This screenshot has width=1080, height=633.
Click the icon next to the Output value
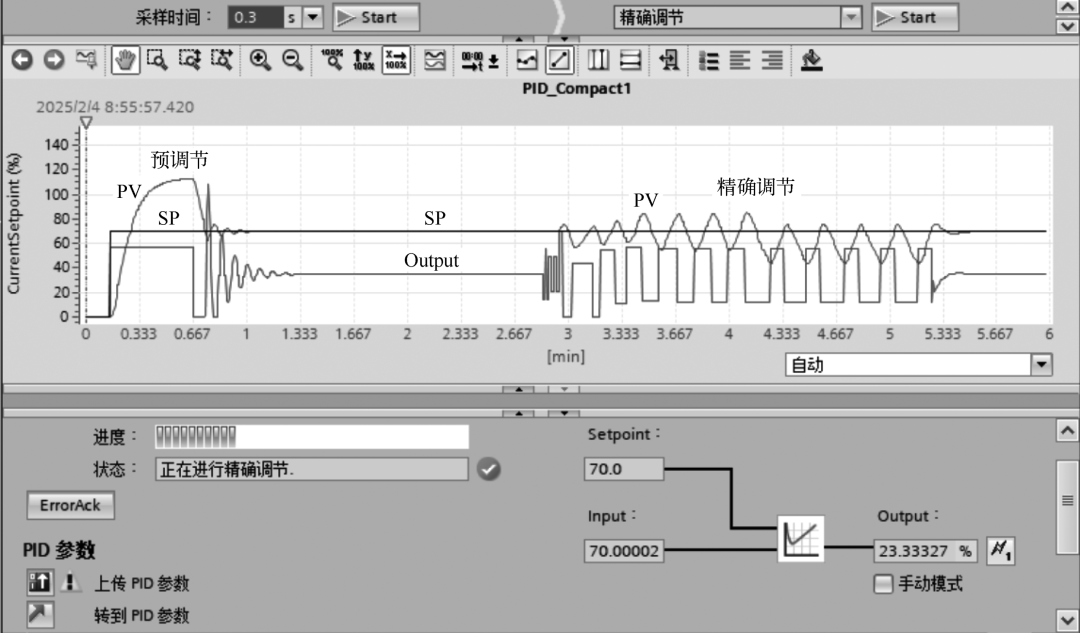(x=1000, y=550)
